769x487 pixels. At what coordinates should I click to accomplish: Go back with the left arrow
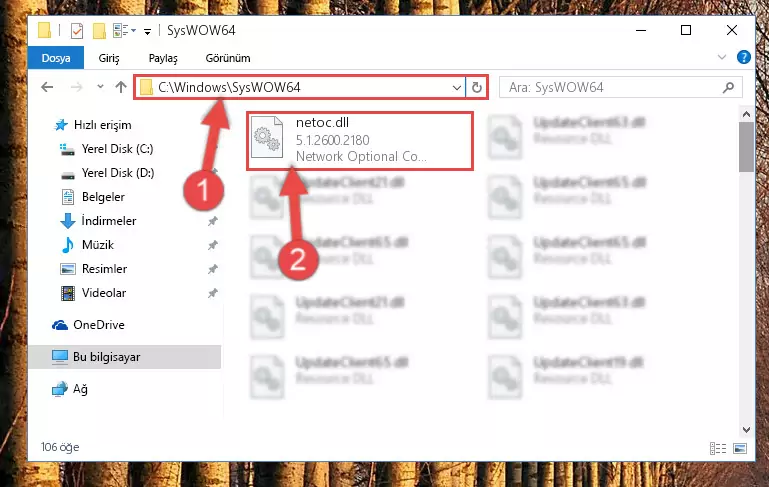(47, 87)
